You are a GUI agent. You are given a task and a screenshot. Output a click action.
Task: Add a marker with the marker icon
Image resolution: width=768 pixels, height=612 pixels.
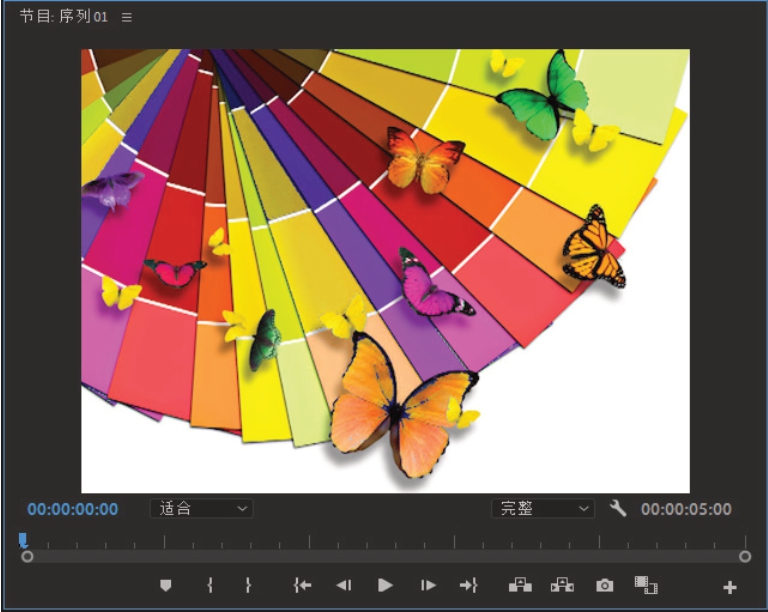coord(166,586)
